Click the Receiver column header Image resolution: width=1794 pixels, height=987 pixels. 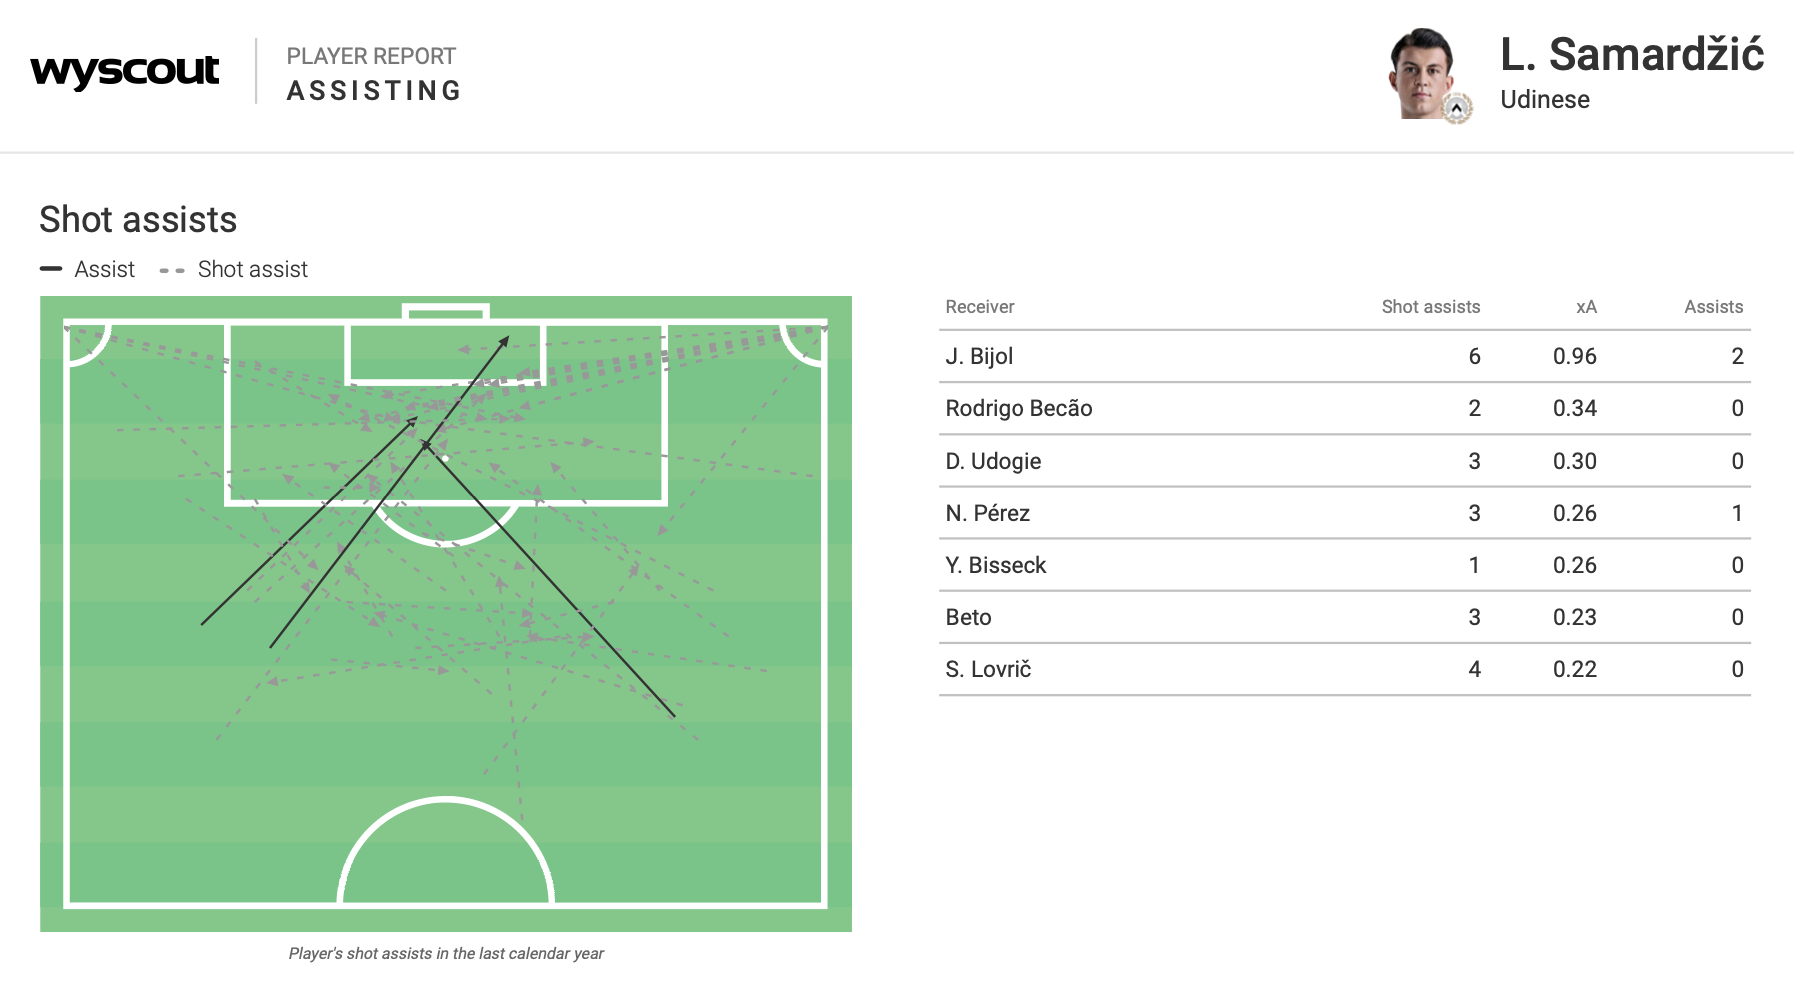click(x=980, y=307)
